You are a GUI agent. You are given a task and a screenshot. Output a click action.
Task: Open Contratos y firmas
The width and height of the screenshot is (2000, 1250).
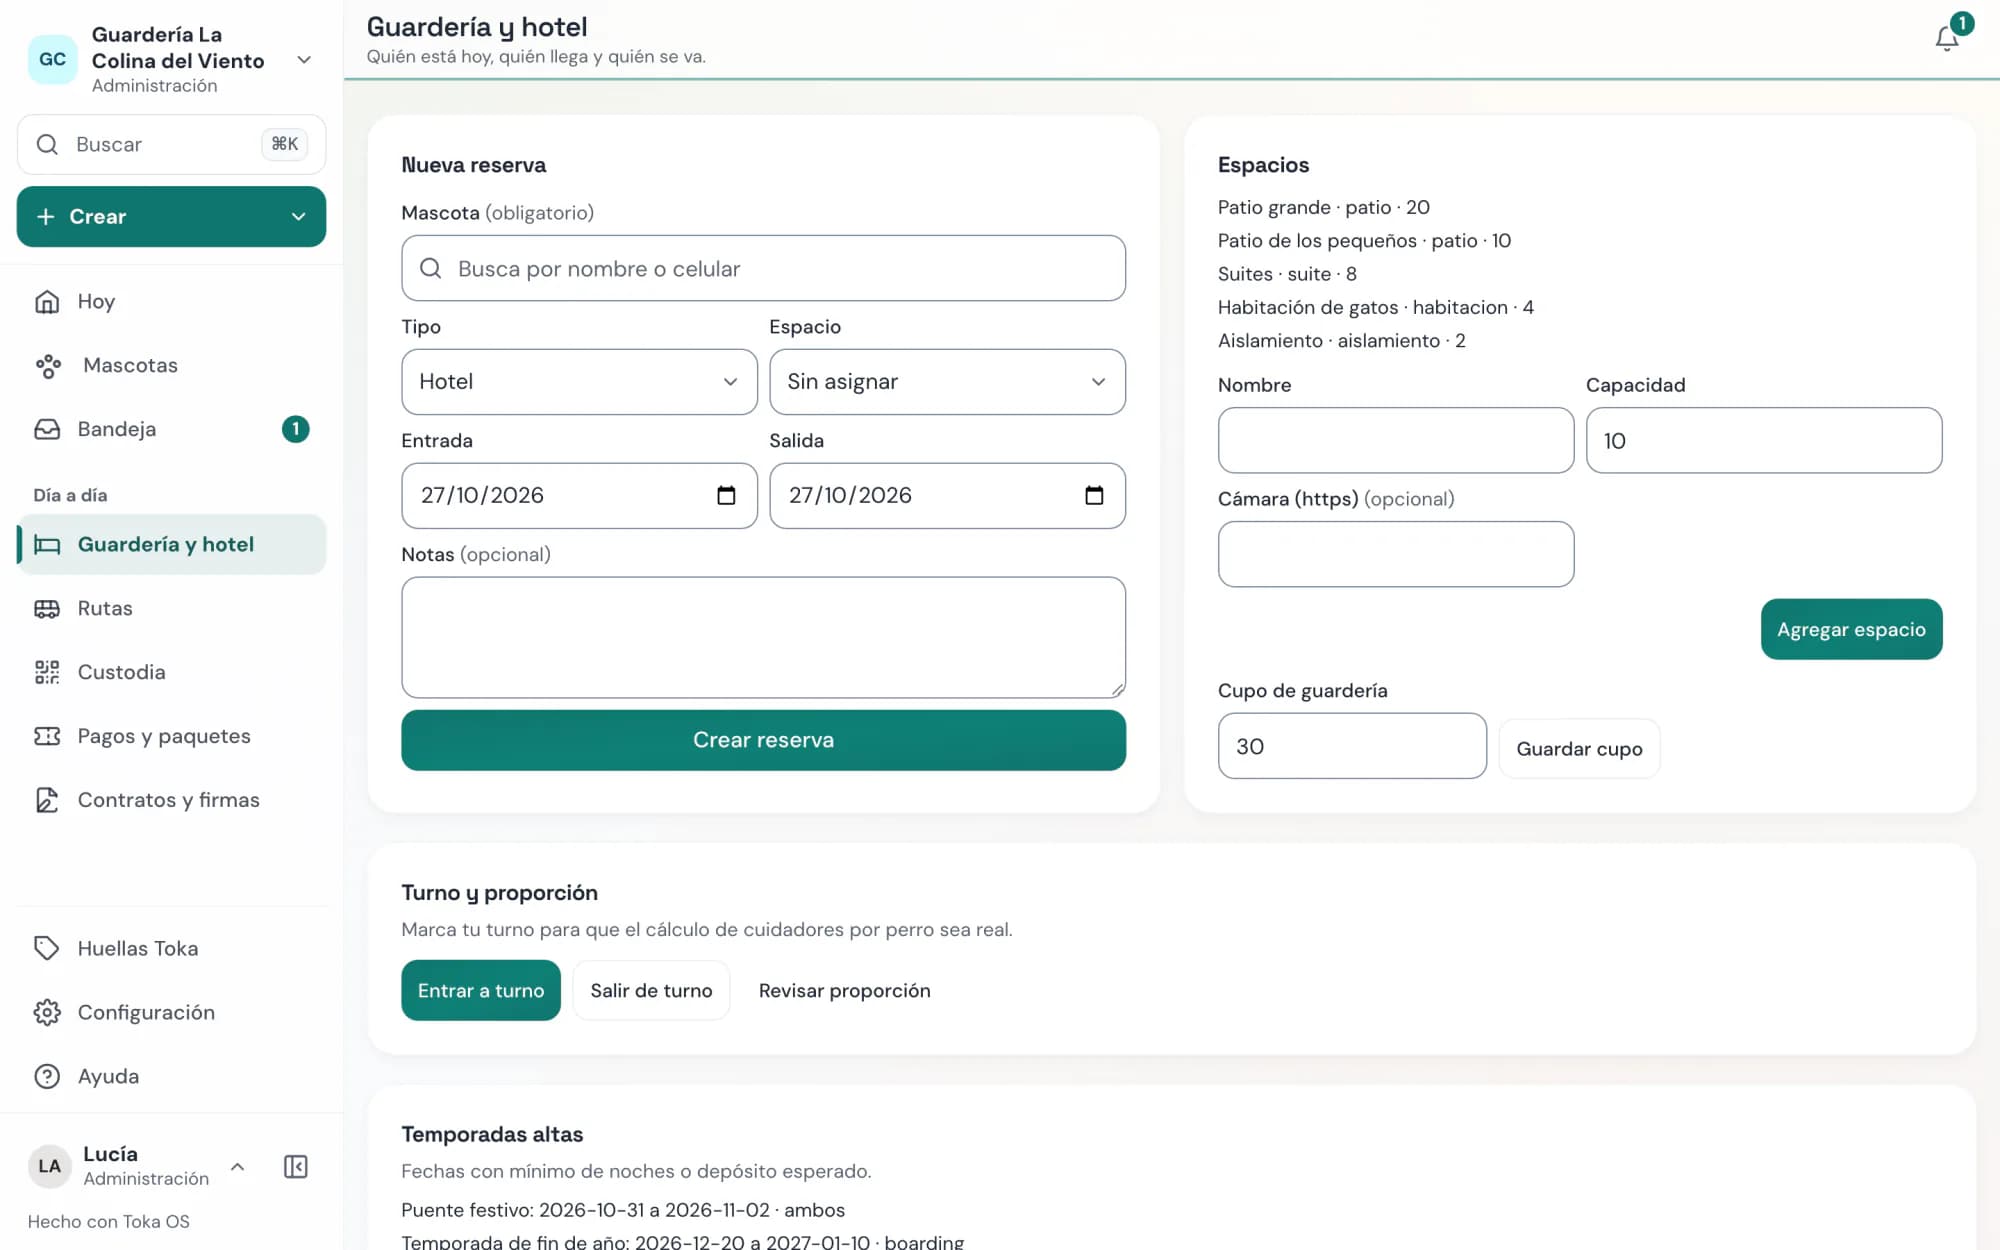coord(171,800)
